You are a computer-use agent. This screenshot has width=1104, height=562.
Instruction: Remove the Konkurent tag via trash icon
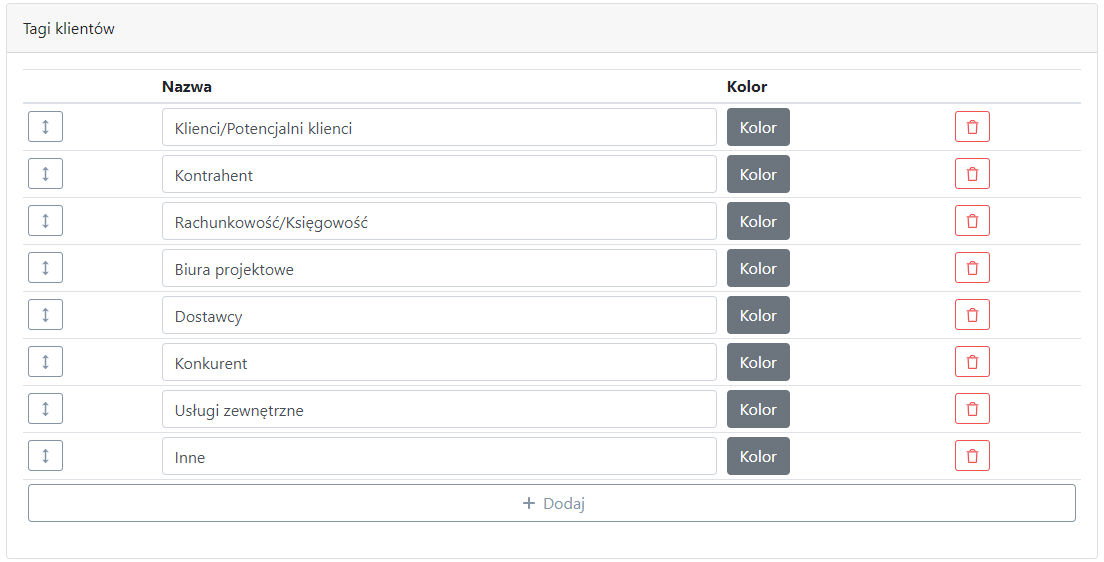click(x=972, y=362)
